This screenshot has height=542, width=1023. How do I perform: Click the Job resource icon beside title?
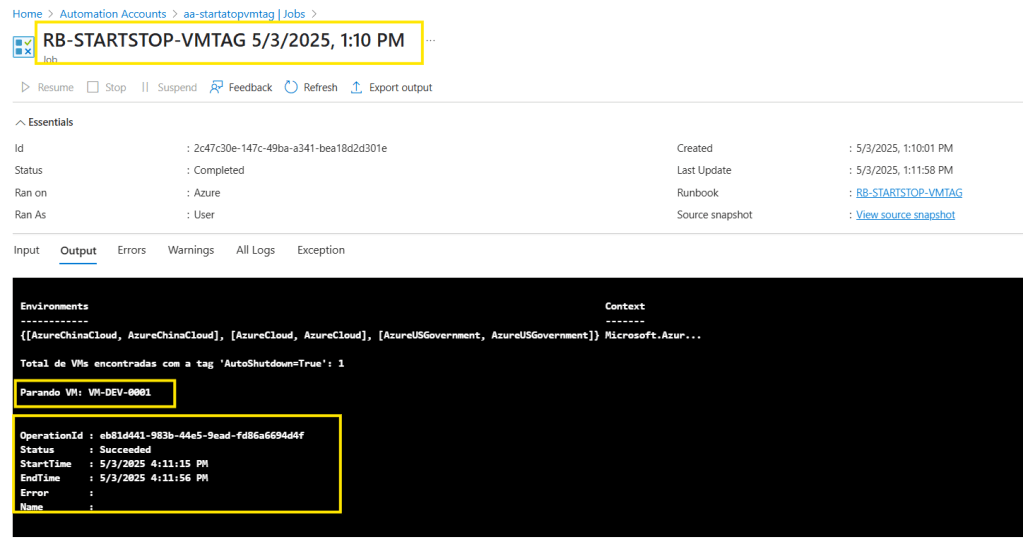[x=23, y=47]
